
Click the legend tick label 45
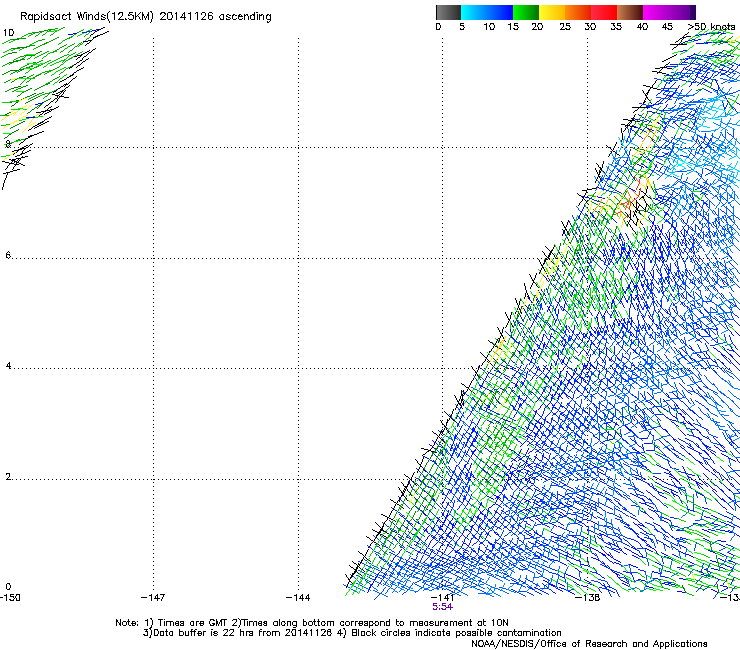pyautogui.click(x=667, y=27)
